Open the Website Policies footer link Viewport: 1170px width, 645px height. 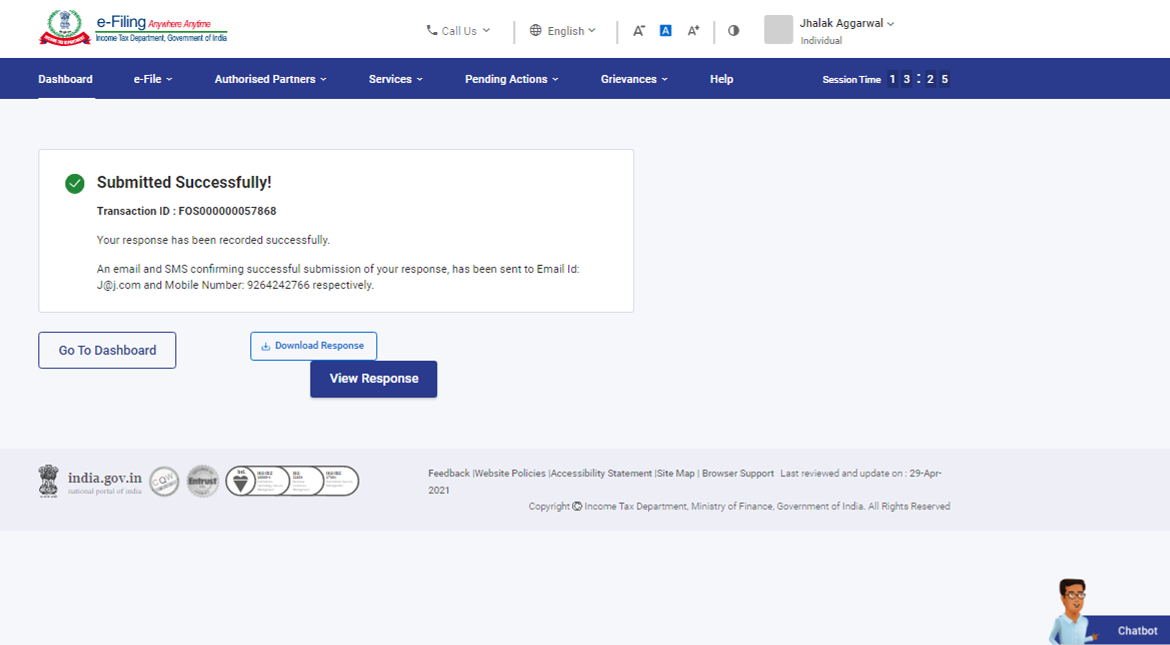coord(510,473)
